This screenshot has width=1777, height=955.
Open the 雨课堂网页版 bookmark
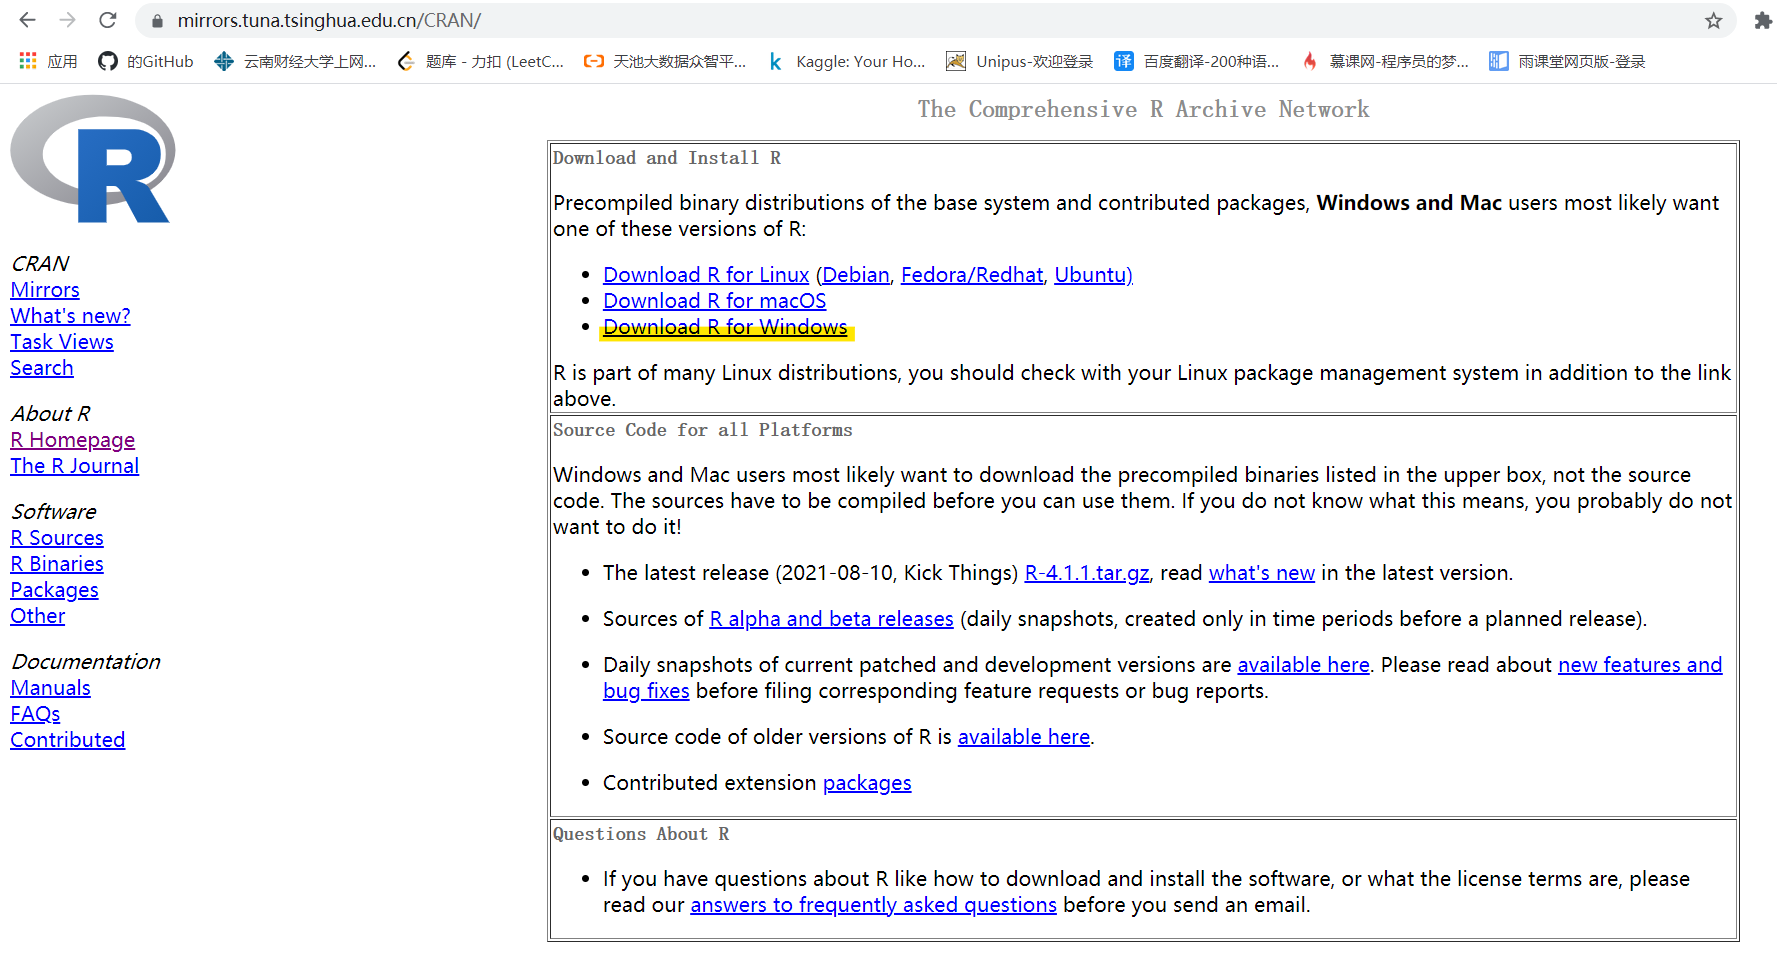pyautogui.click(x=1567, y=61)
